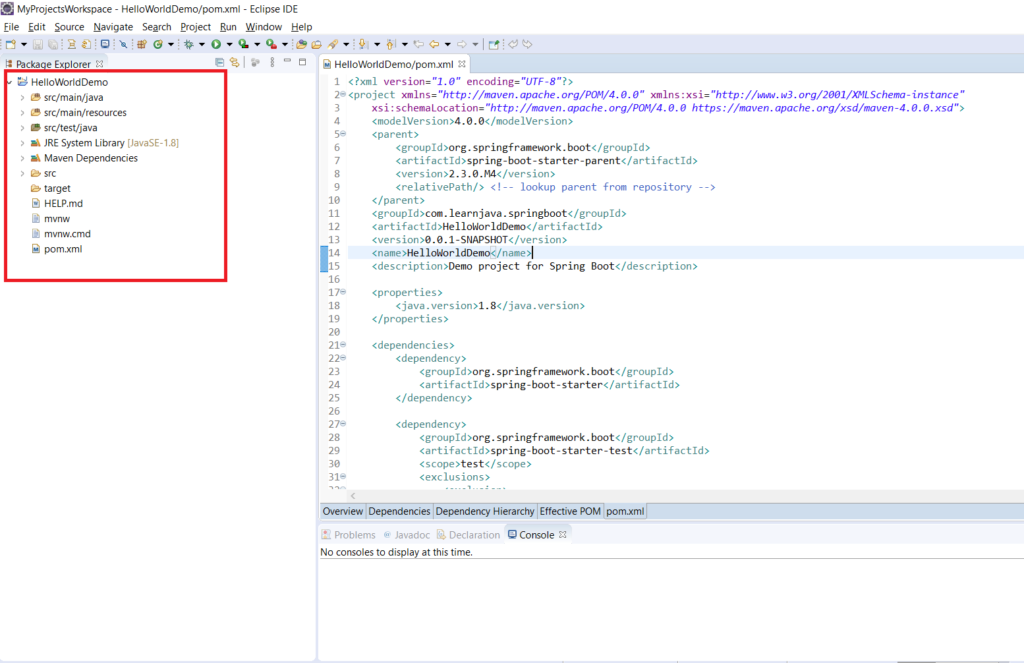Collapse All folders in Package Explorer
Image resolution: width=1024 pixels, height=663 pixels.
[220, 62]
